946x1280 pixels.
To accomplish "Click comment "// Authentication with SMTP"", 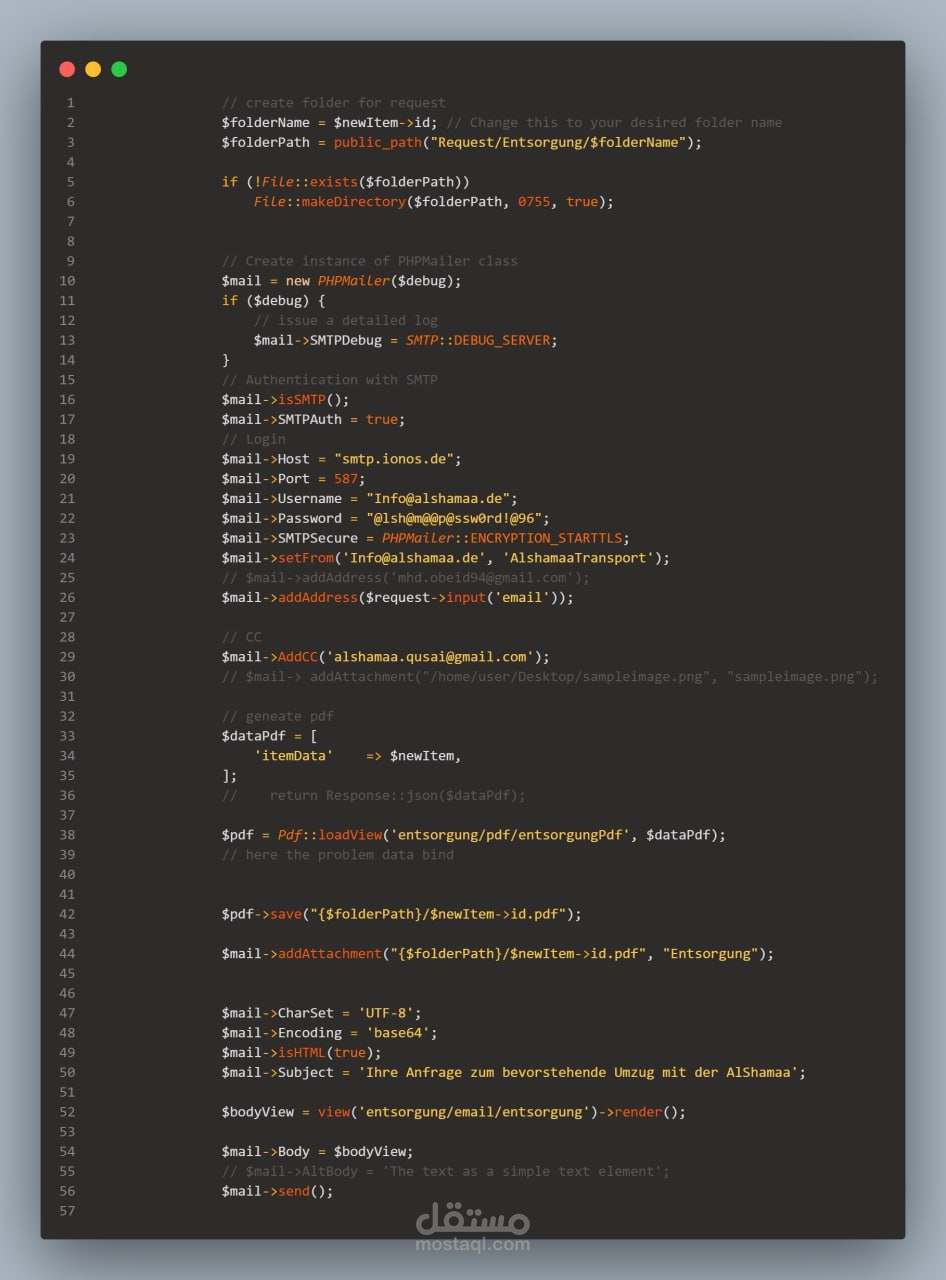I will (x=330, y=379).
